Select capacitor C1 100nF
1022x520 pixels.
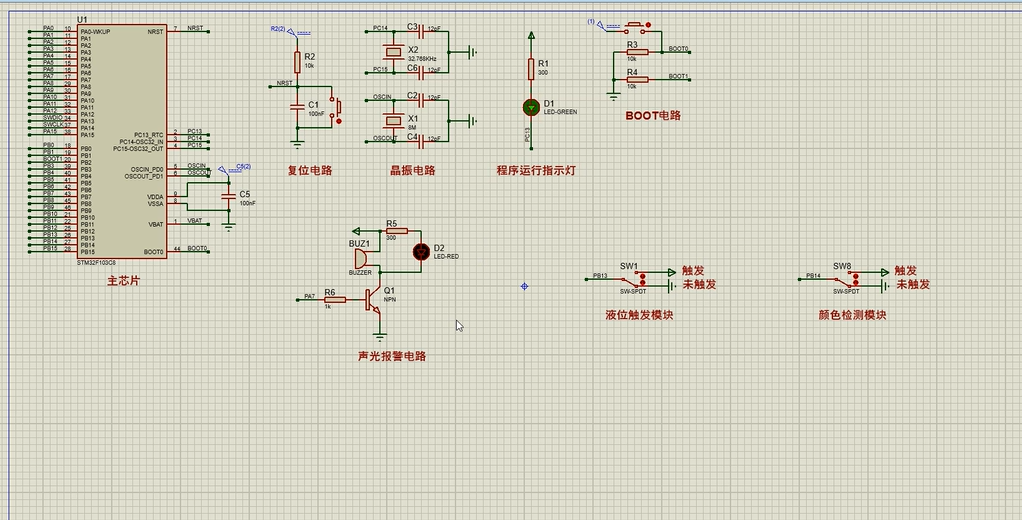(x=297, y=105)
